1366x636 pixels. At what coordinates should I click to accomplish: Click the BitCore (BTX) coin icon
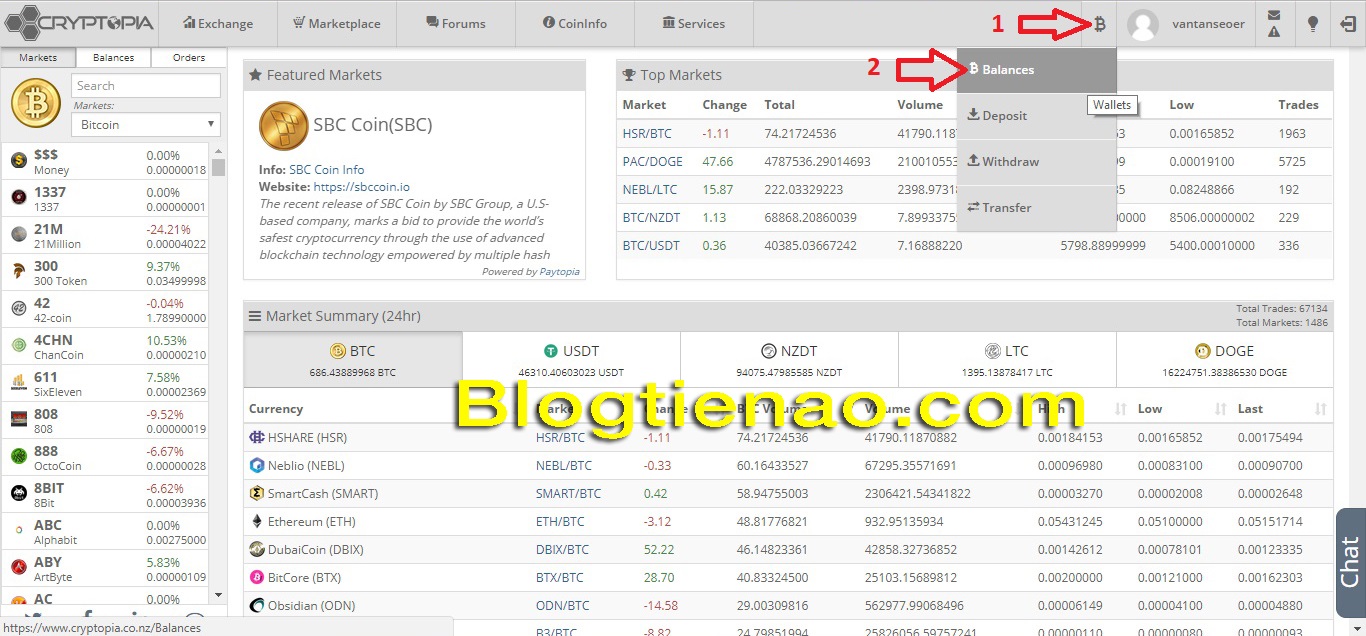pyautogui.click(x=257, y=577)
